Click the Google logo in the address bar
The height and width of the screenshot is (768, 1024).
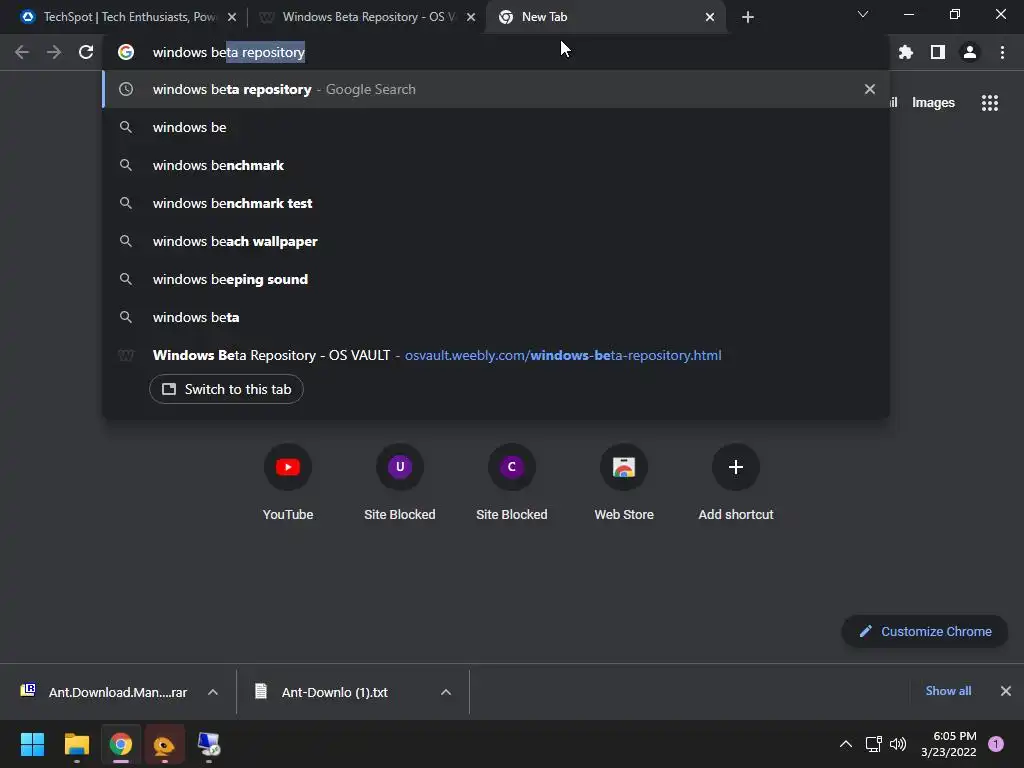point(126,52)
